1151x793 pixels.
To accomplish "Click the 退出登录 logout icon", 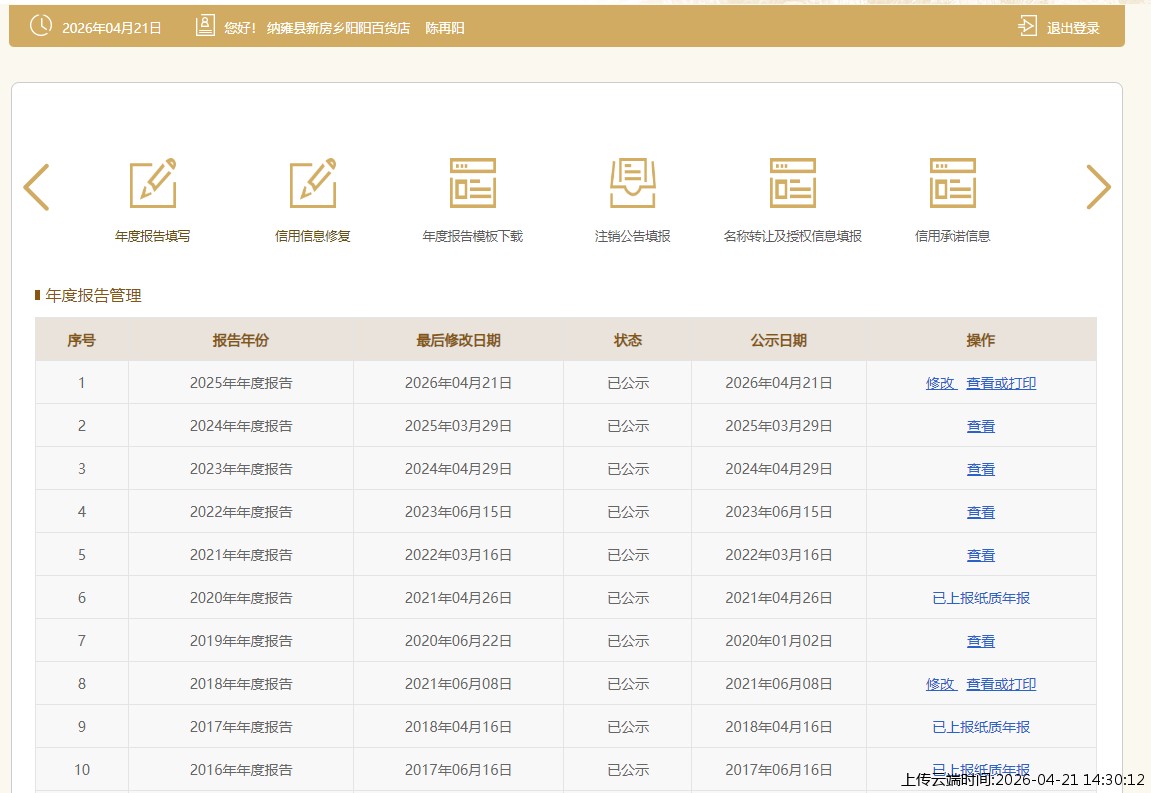I will [1028, 27].
